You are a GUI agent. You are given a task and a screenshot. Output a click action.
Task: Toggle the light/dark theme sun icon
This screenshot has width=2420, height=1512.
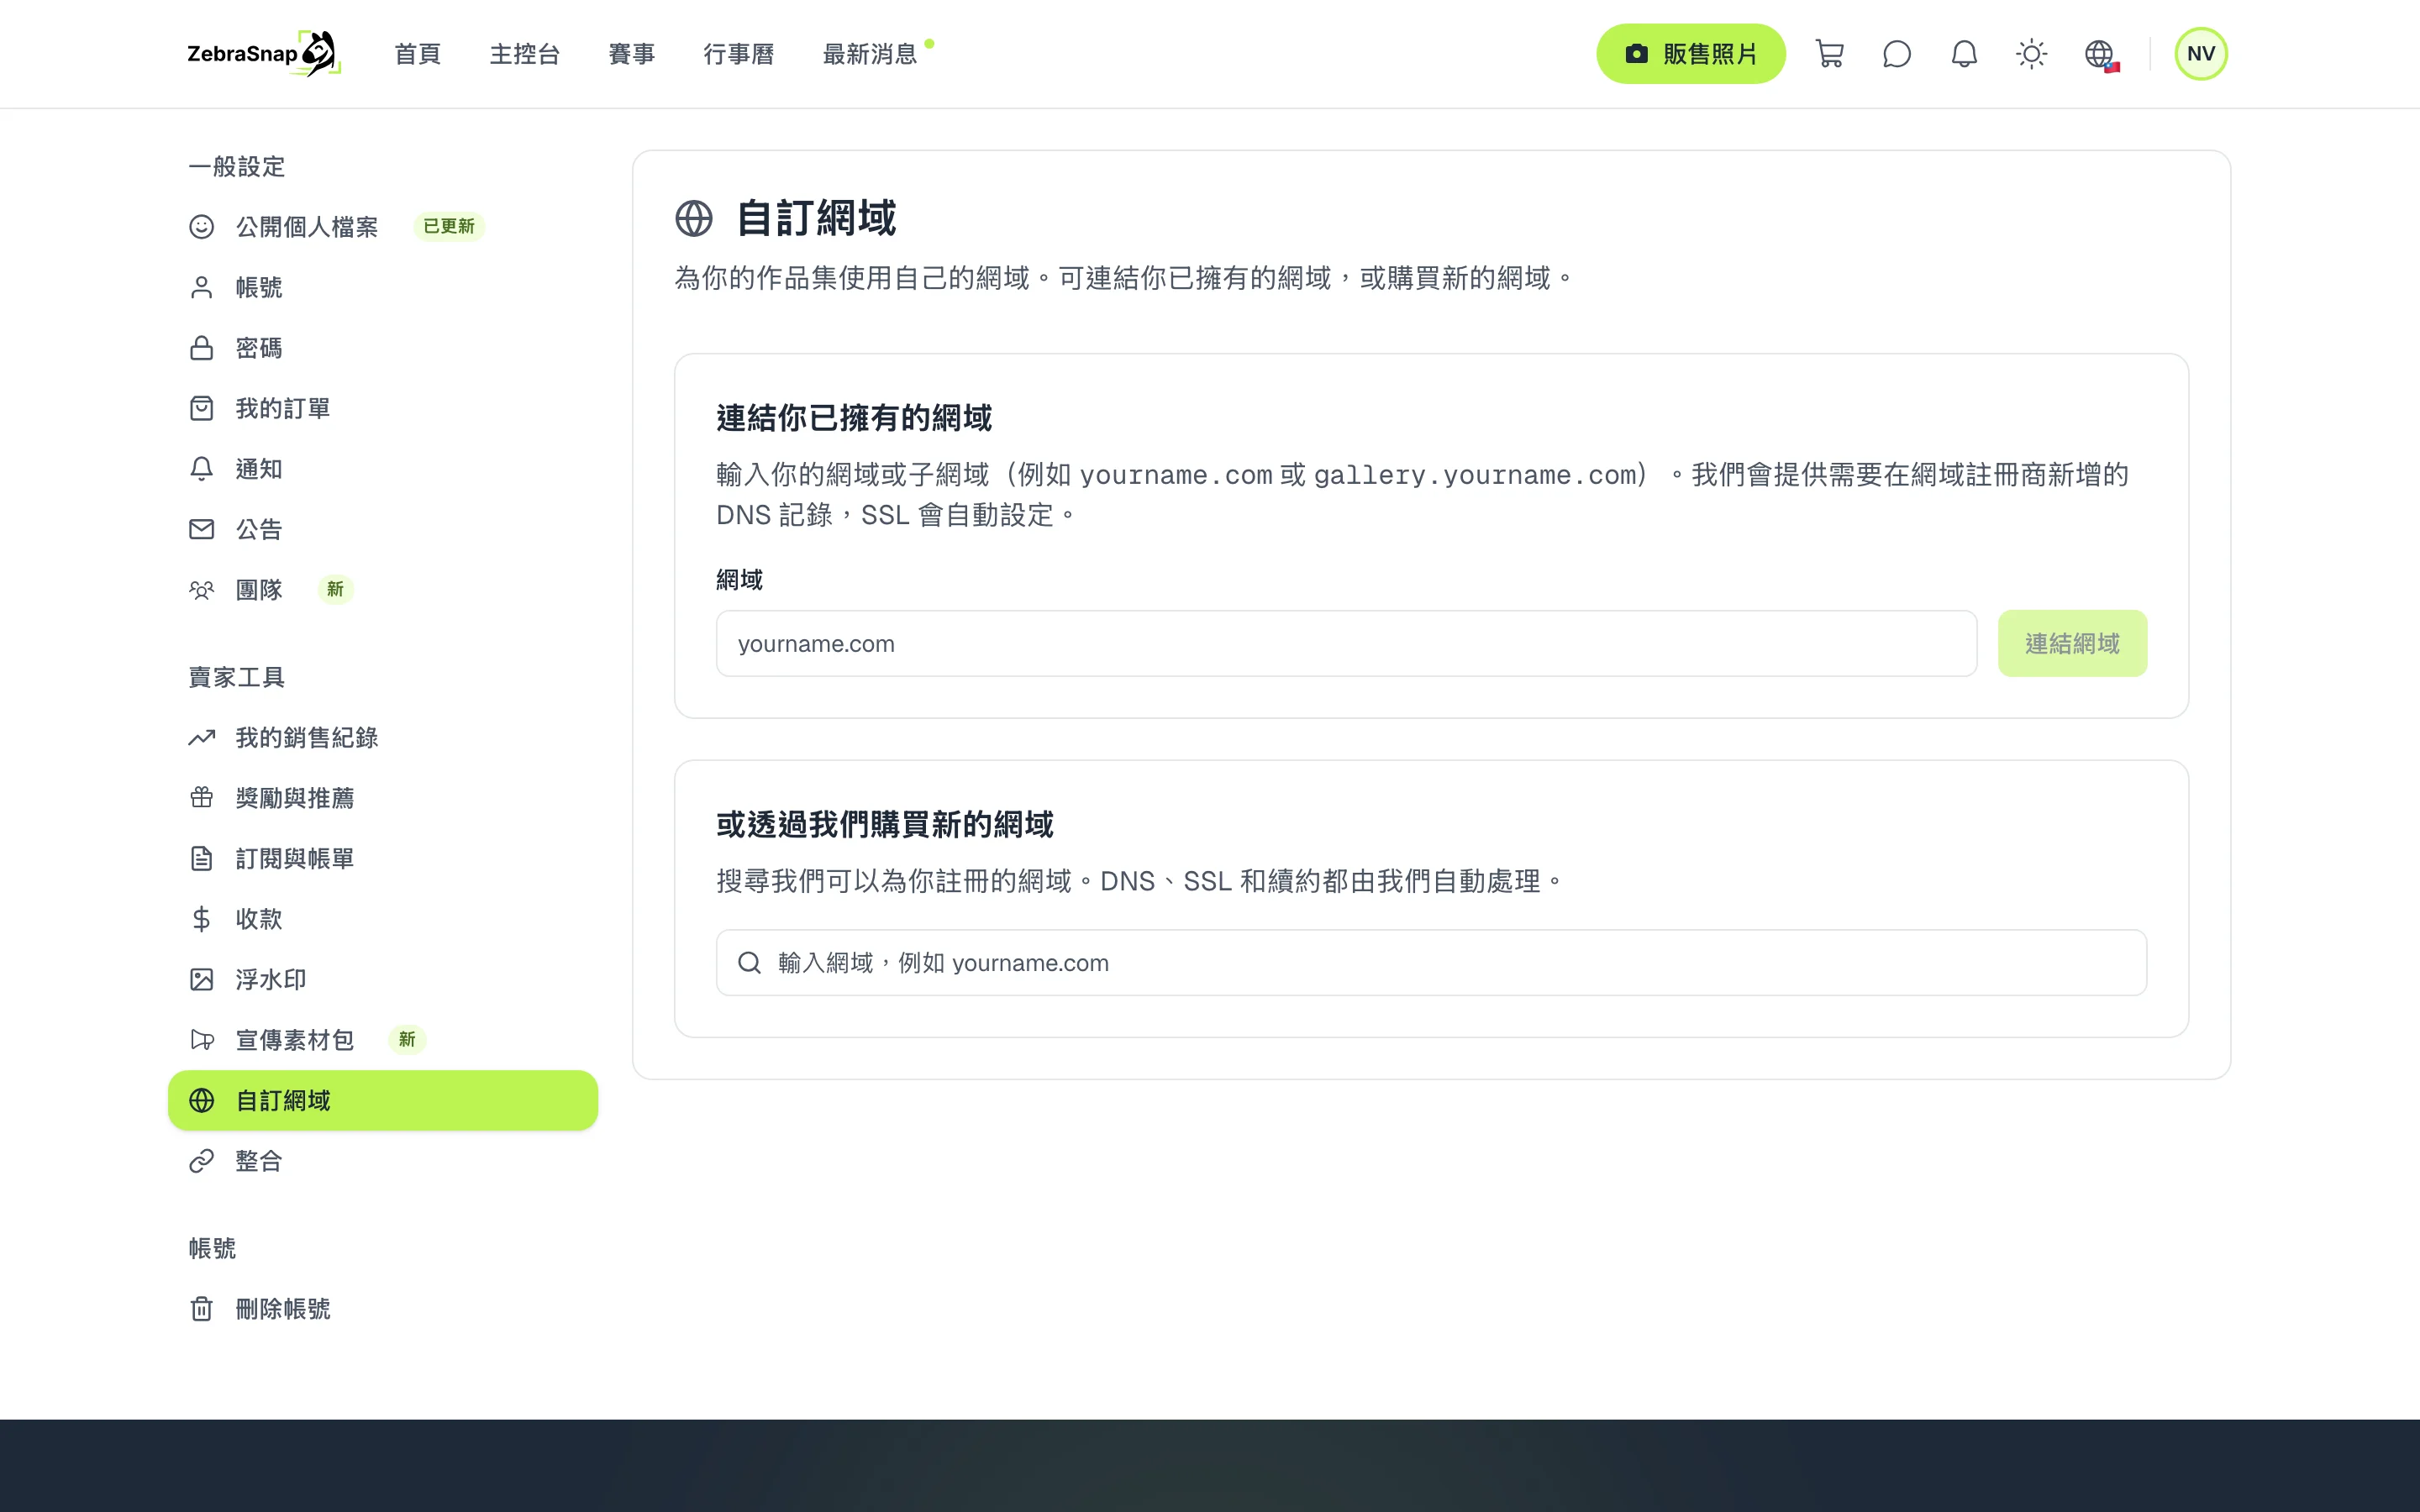tap(2031, 54)
